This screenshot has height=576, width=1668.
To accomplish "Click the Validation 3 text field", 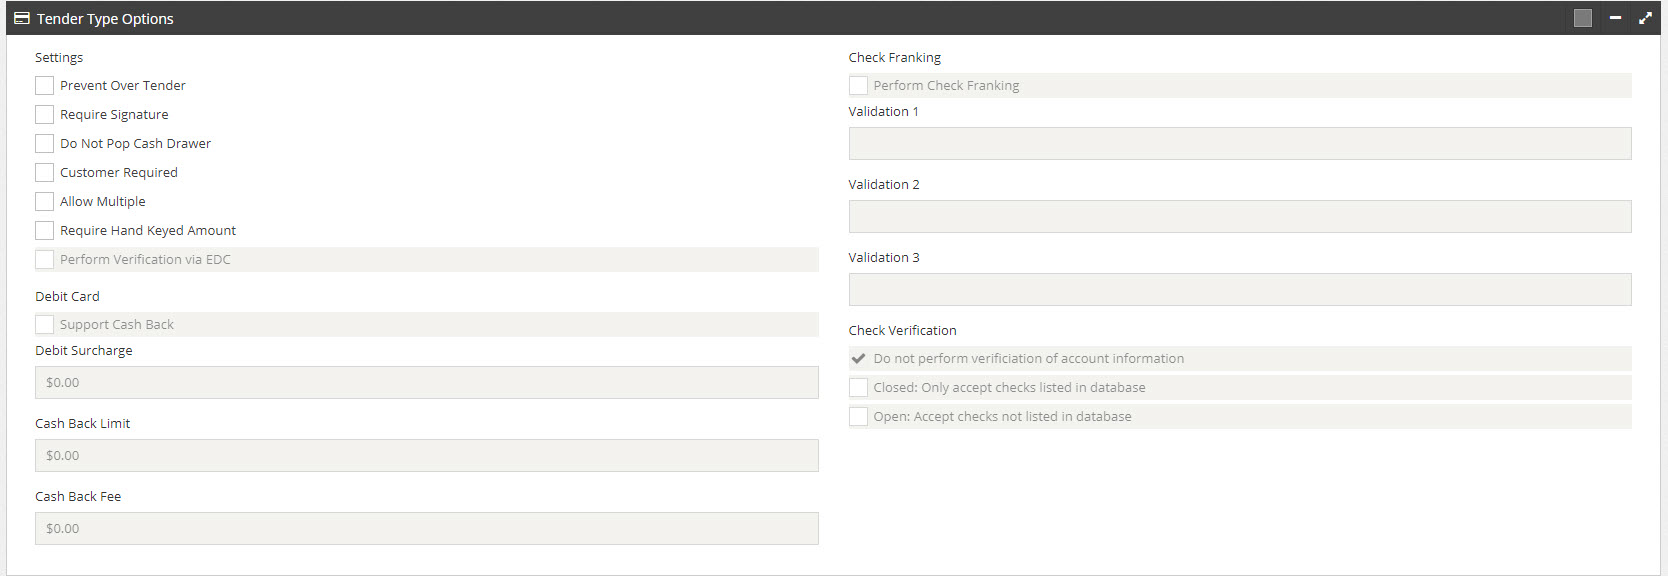I will 1240,290.
